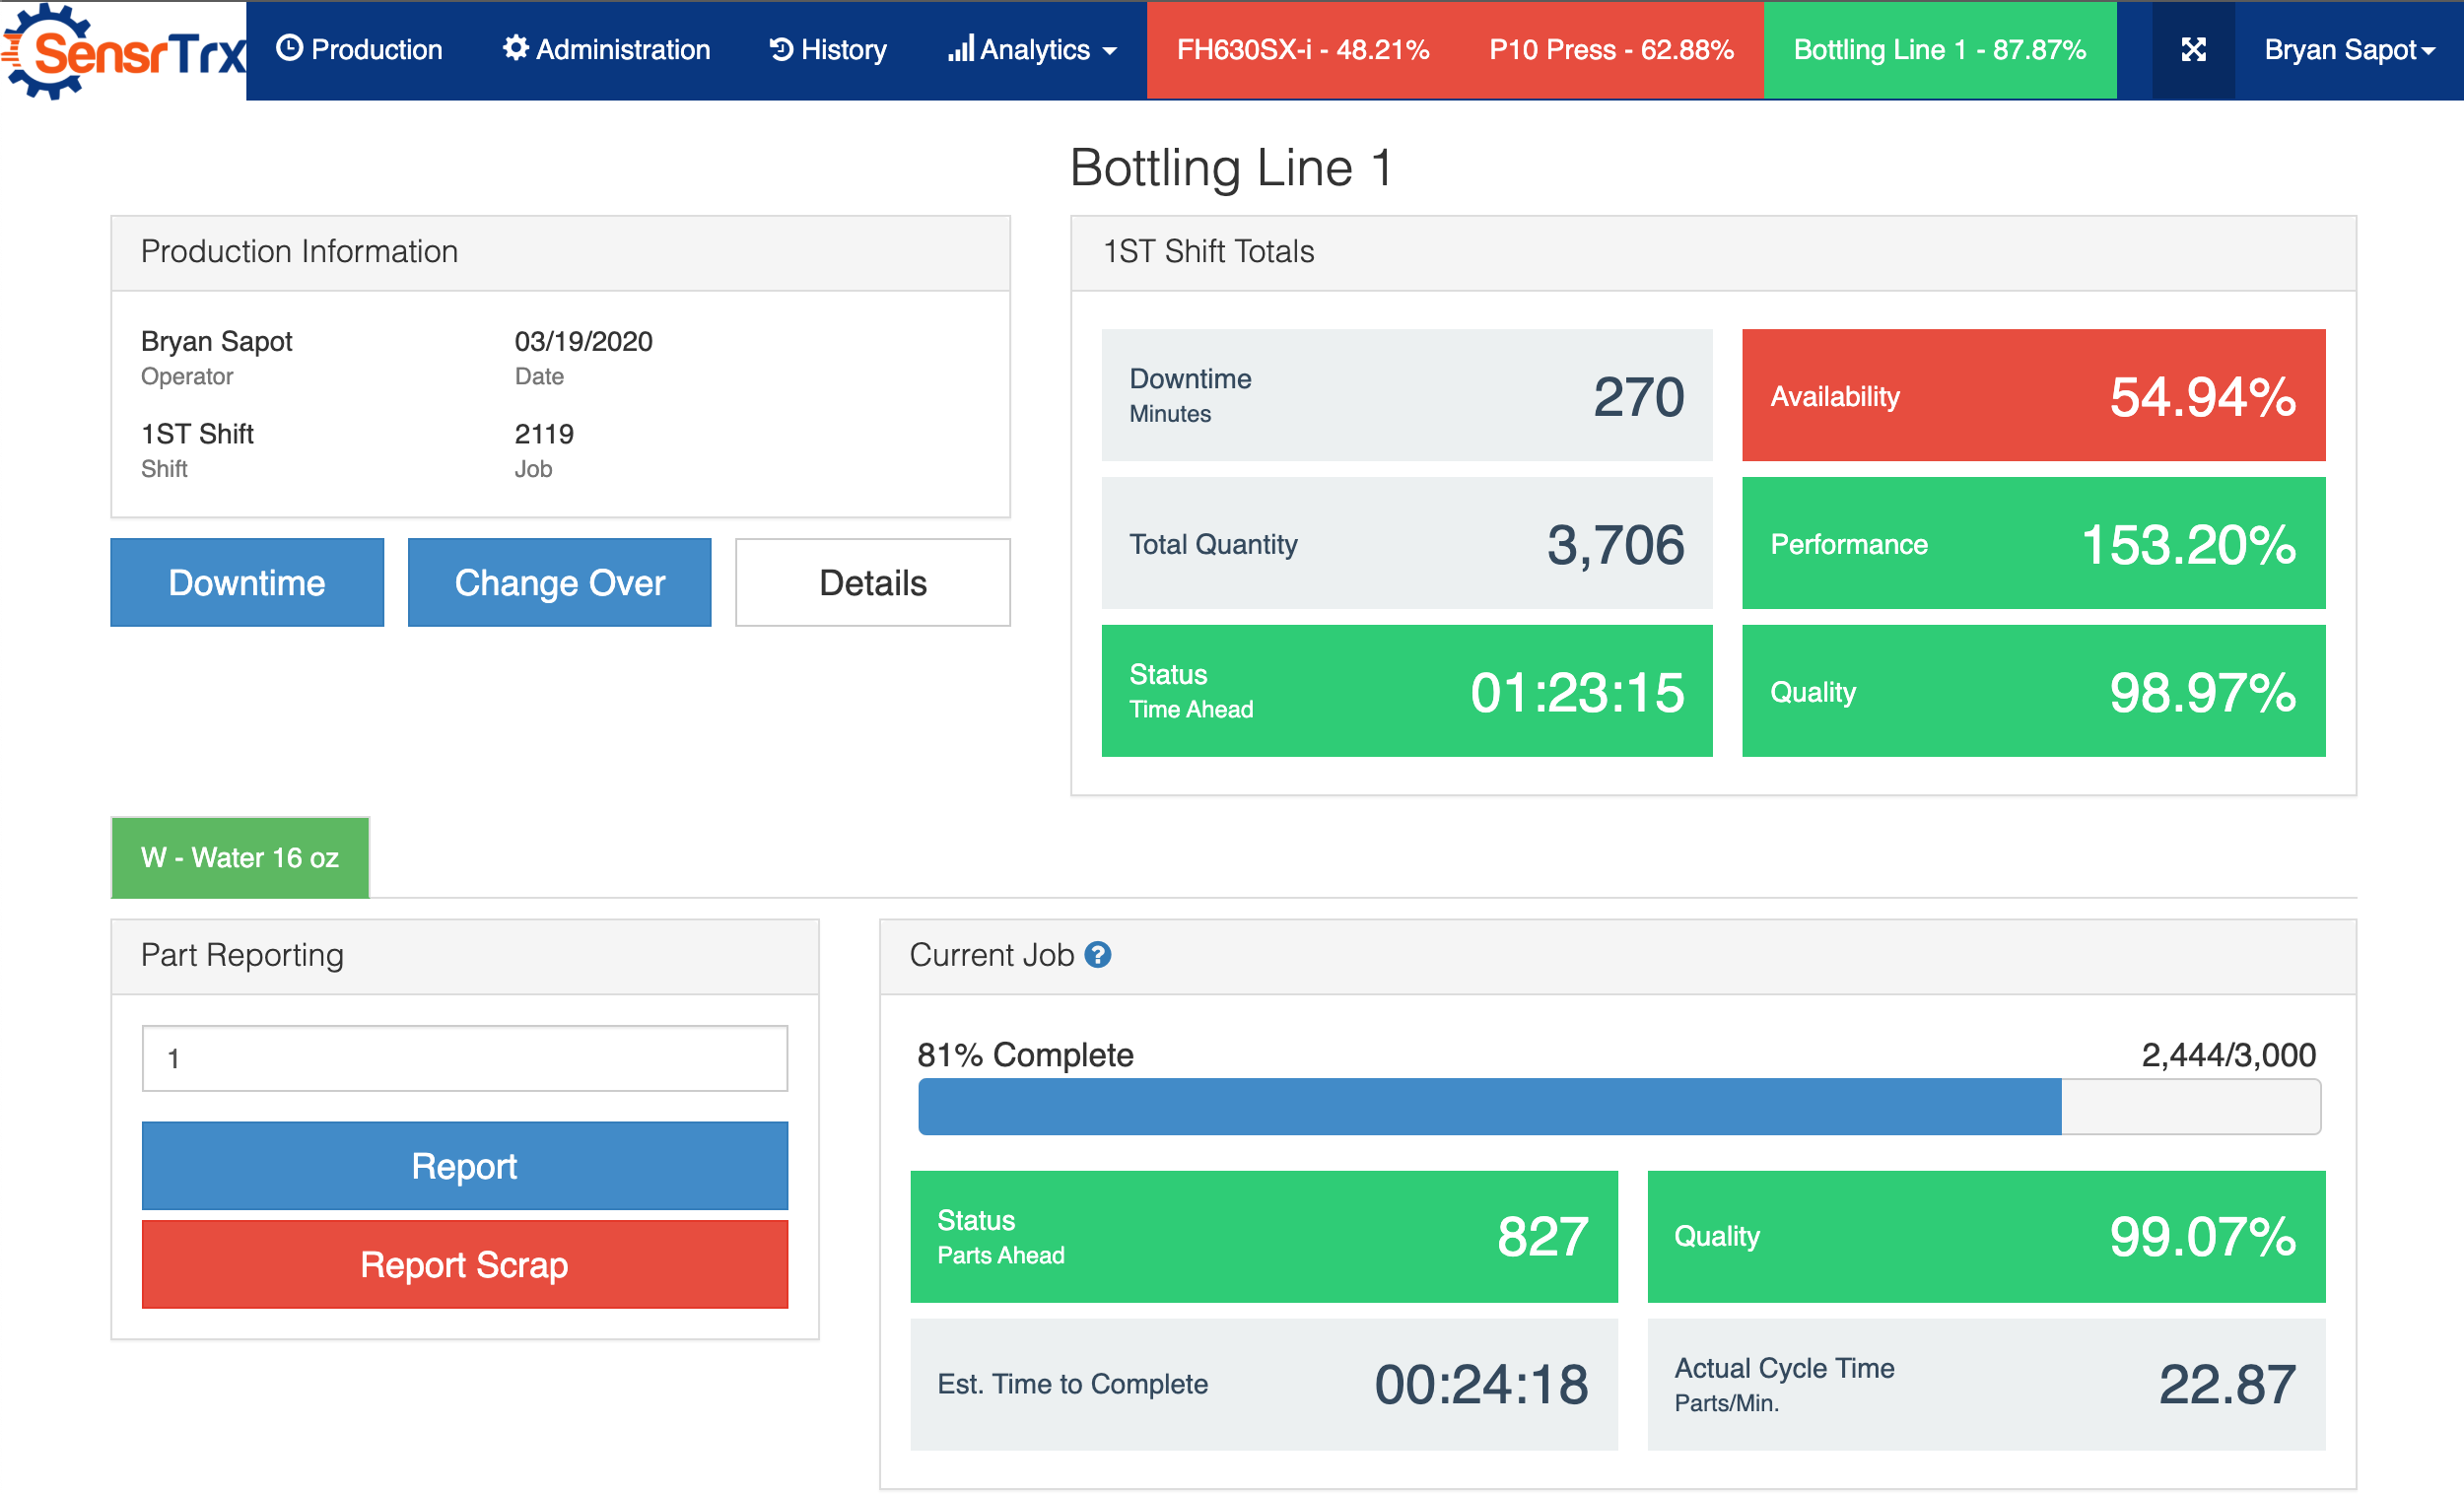Select the Bottling Line 1 tab

(1938, 49)
